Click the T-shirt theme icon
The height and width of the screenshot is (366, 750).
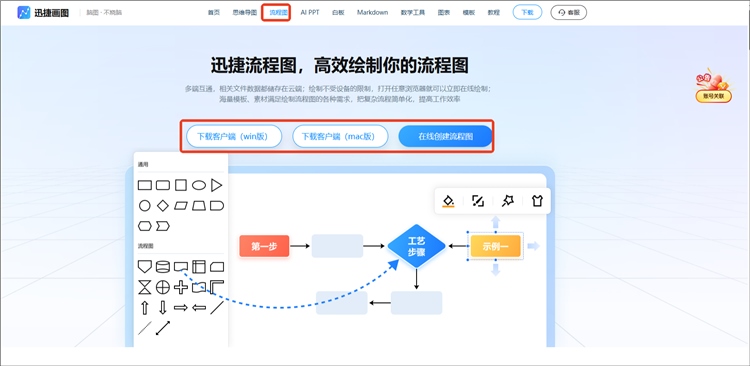(x=537, y=201)
